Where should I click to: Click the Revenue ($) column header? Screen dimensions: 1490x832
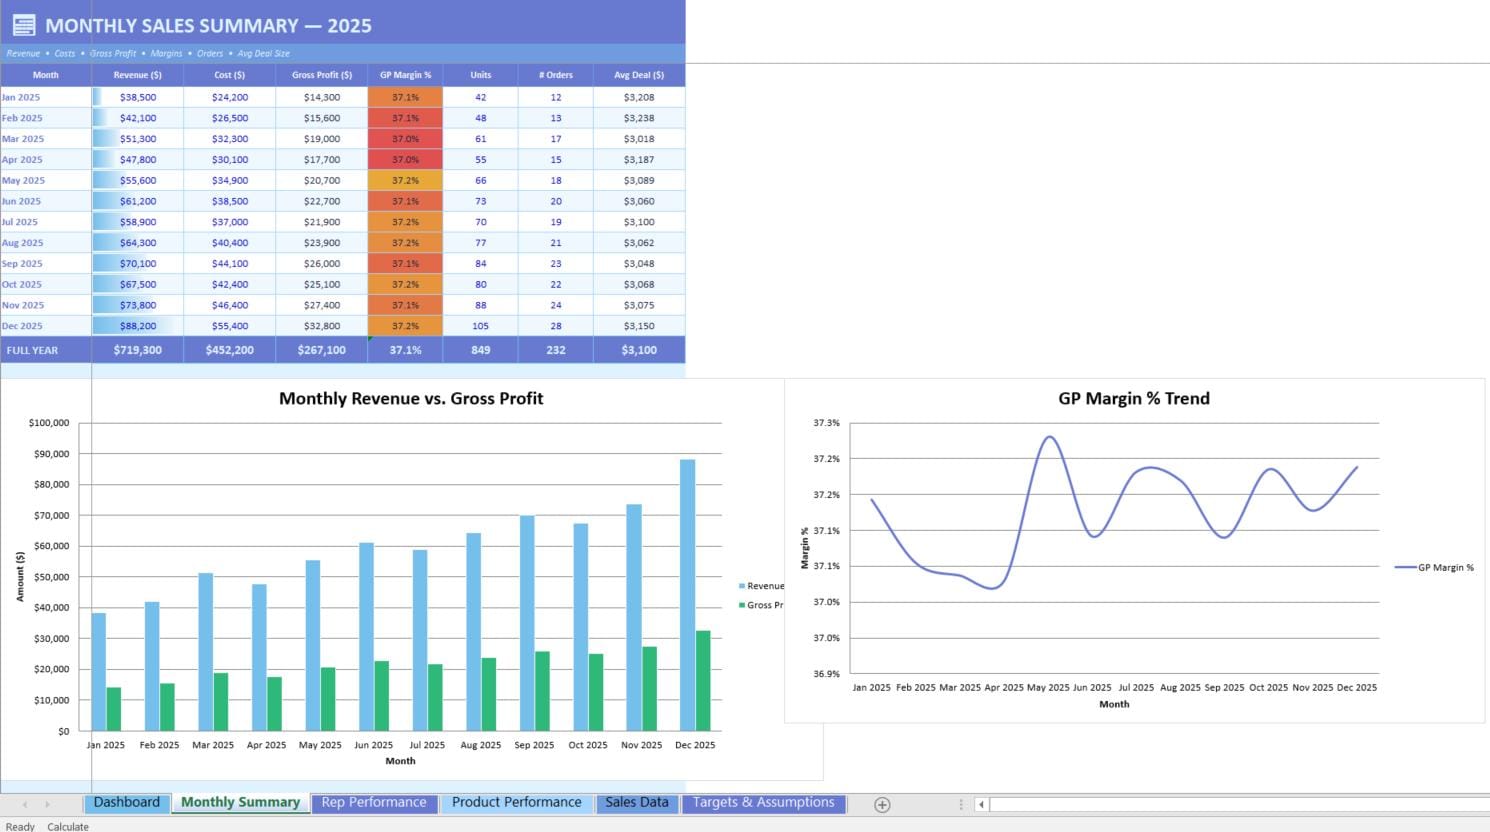(x=138, y=75)
